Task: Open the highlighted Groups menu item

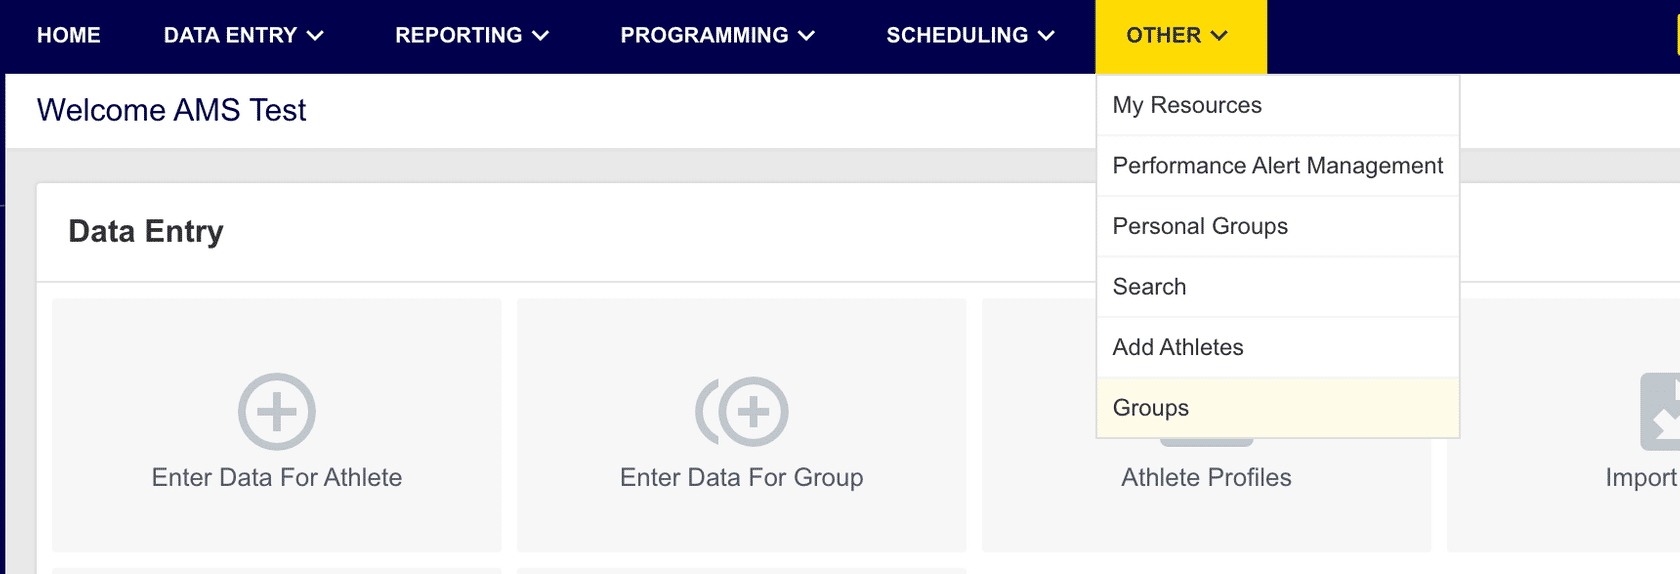Action: coord(1278,408)
